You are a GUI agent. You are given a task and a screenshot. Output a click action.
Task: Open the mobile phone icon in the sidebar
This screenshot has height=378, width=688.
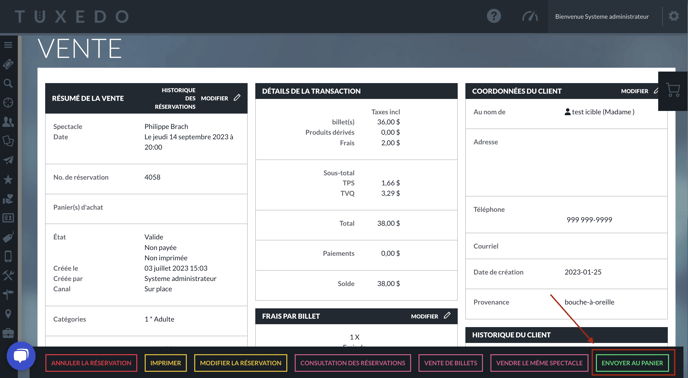(8, 256)
